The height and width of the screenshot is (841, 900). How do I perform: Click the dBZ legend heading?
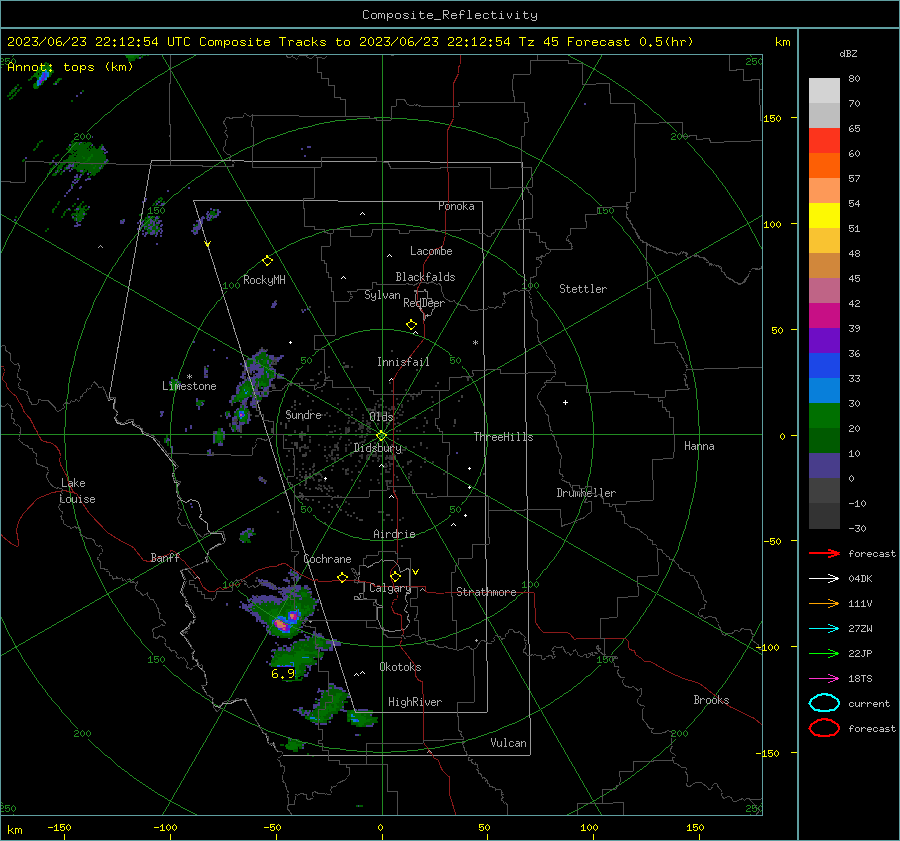(x=848, y=54)
